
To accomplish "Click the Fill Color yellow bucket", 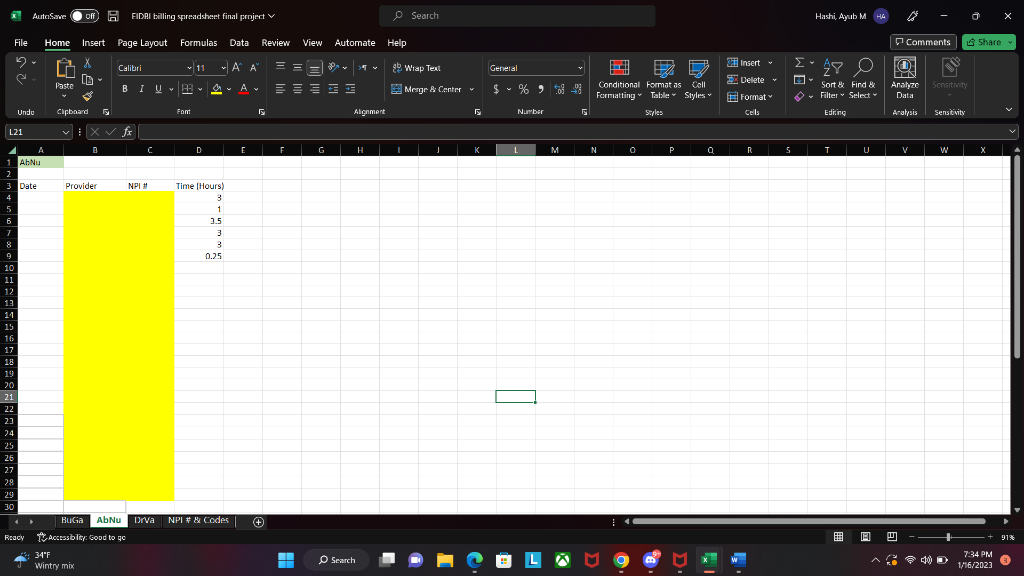I will pos(217,89).
